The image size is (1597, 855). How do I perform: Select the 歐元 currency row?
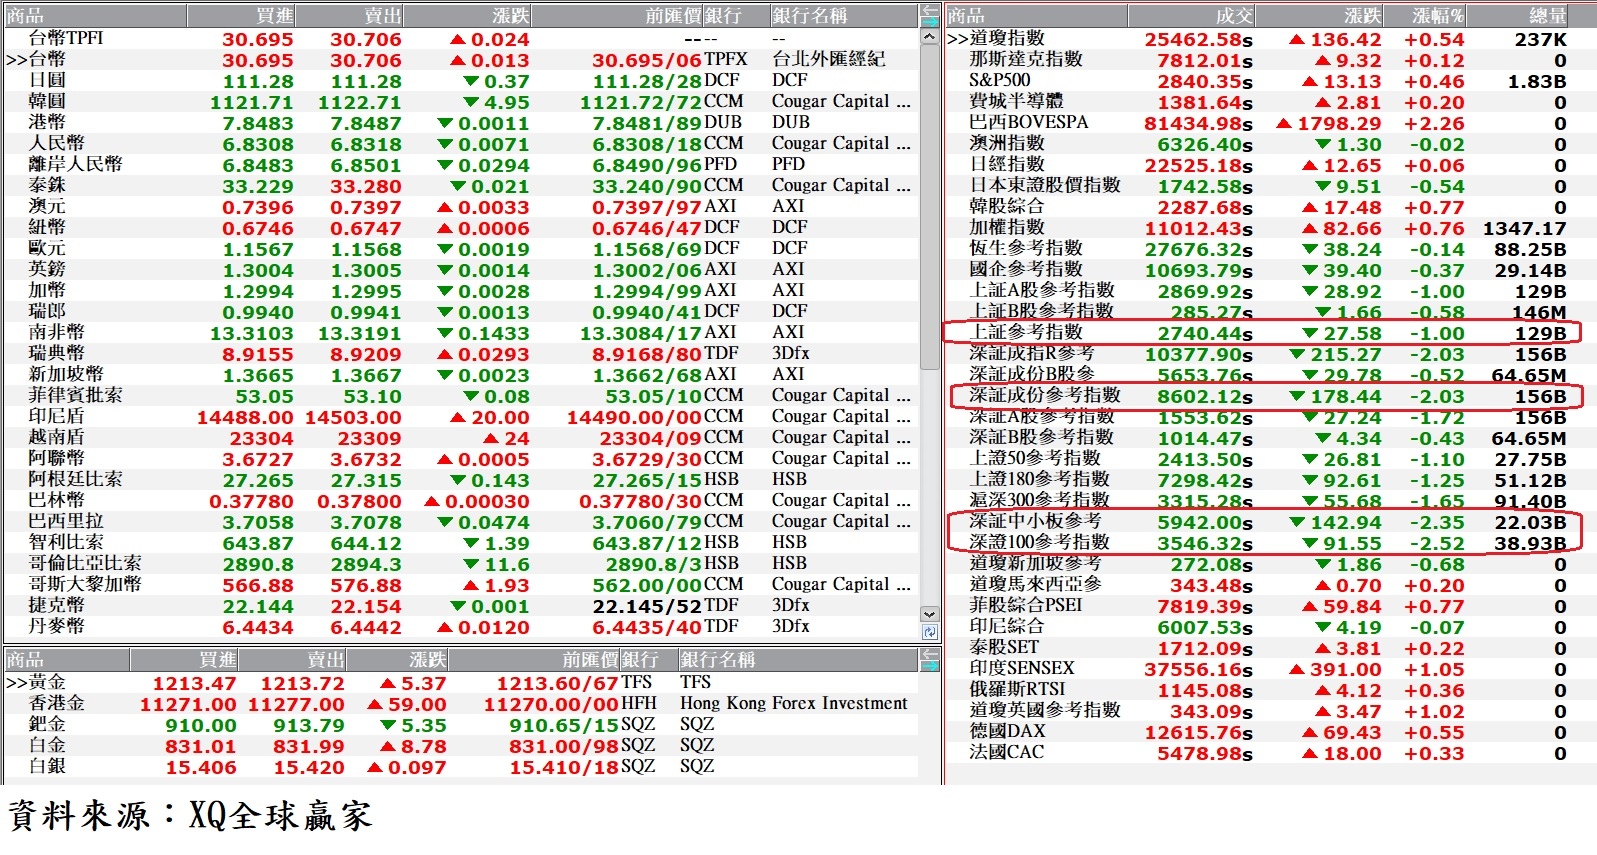tap(460, 248)
